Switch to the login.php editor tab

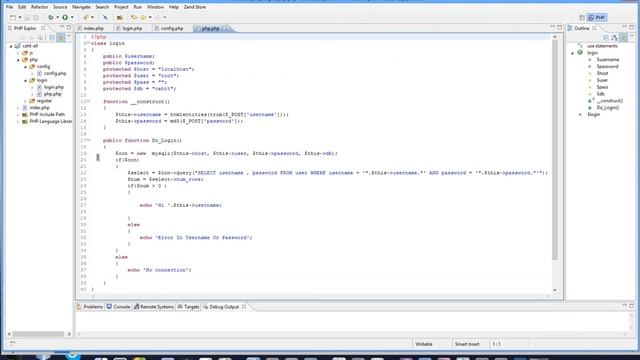pyautogui.click(x=132, y=29)
